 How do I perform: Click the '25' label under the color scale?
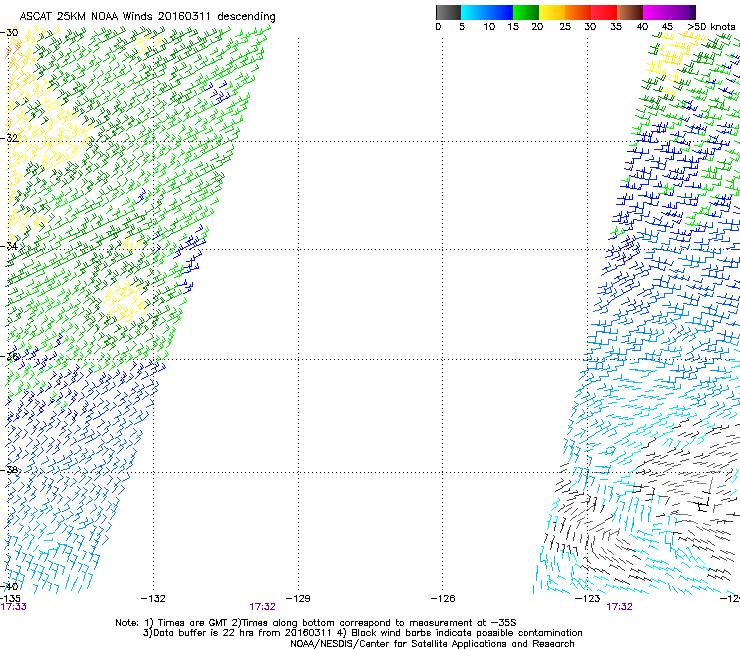565,27
